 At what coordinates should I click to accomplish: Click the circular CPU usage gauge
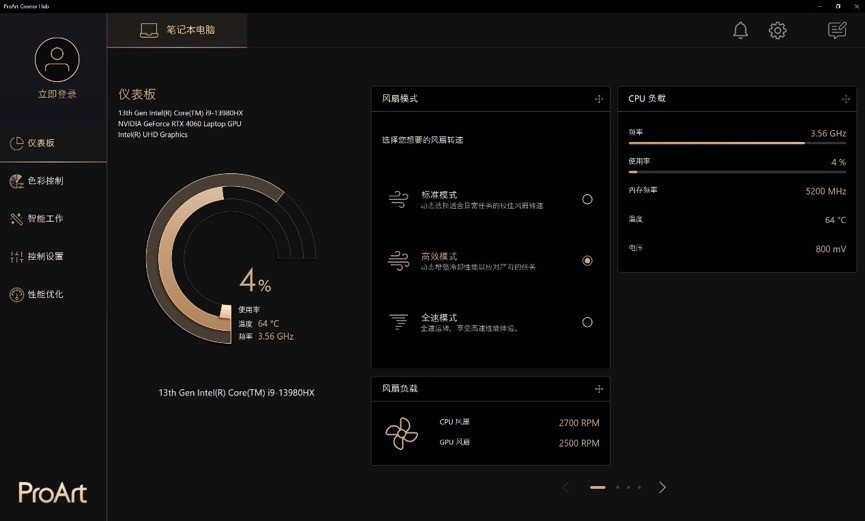[x=231, y=258]
